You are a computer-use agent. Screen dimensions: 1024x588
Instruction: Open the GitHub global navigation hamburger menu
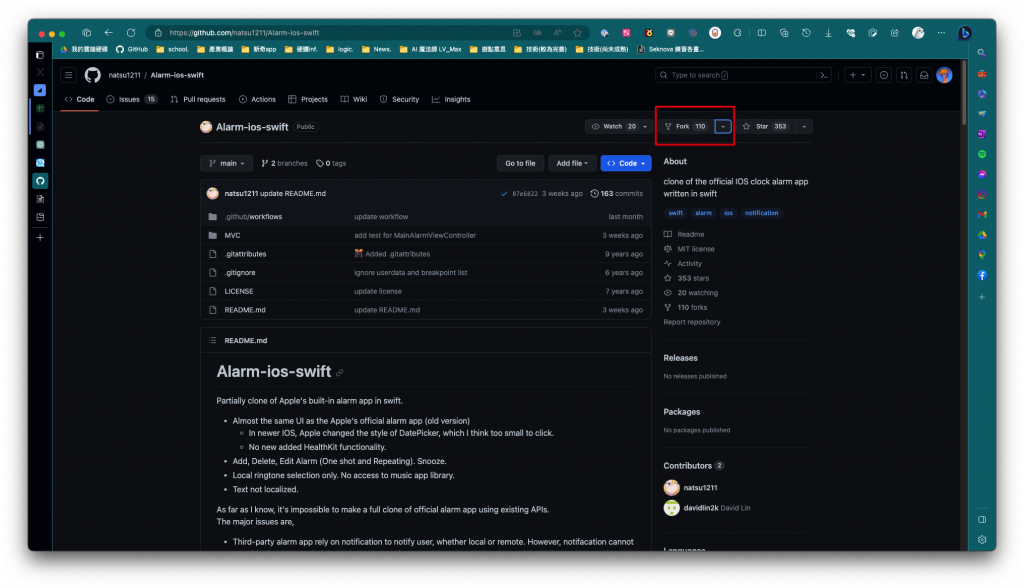[x=68, y=75]
